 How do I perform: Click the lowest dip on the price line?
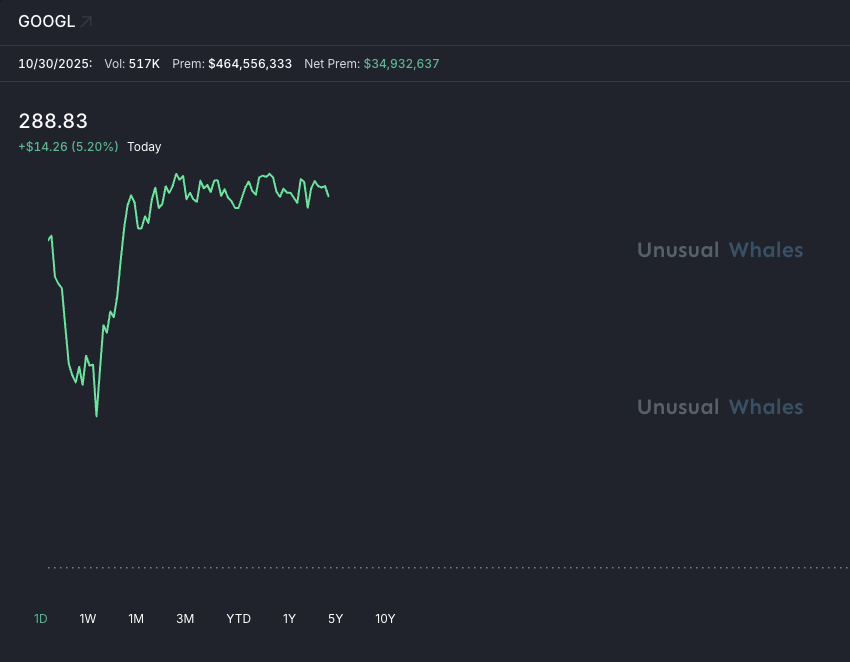coord(96,415)
